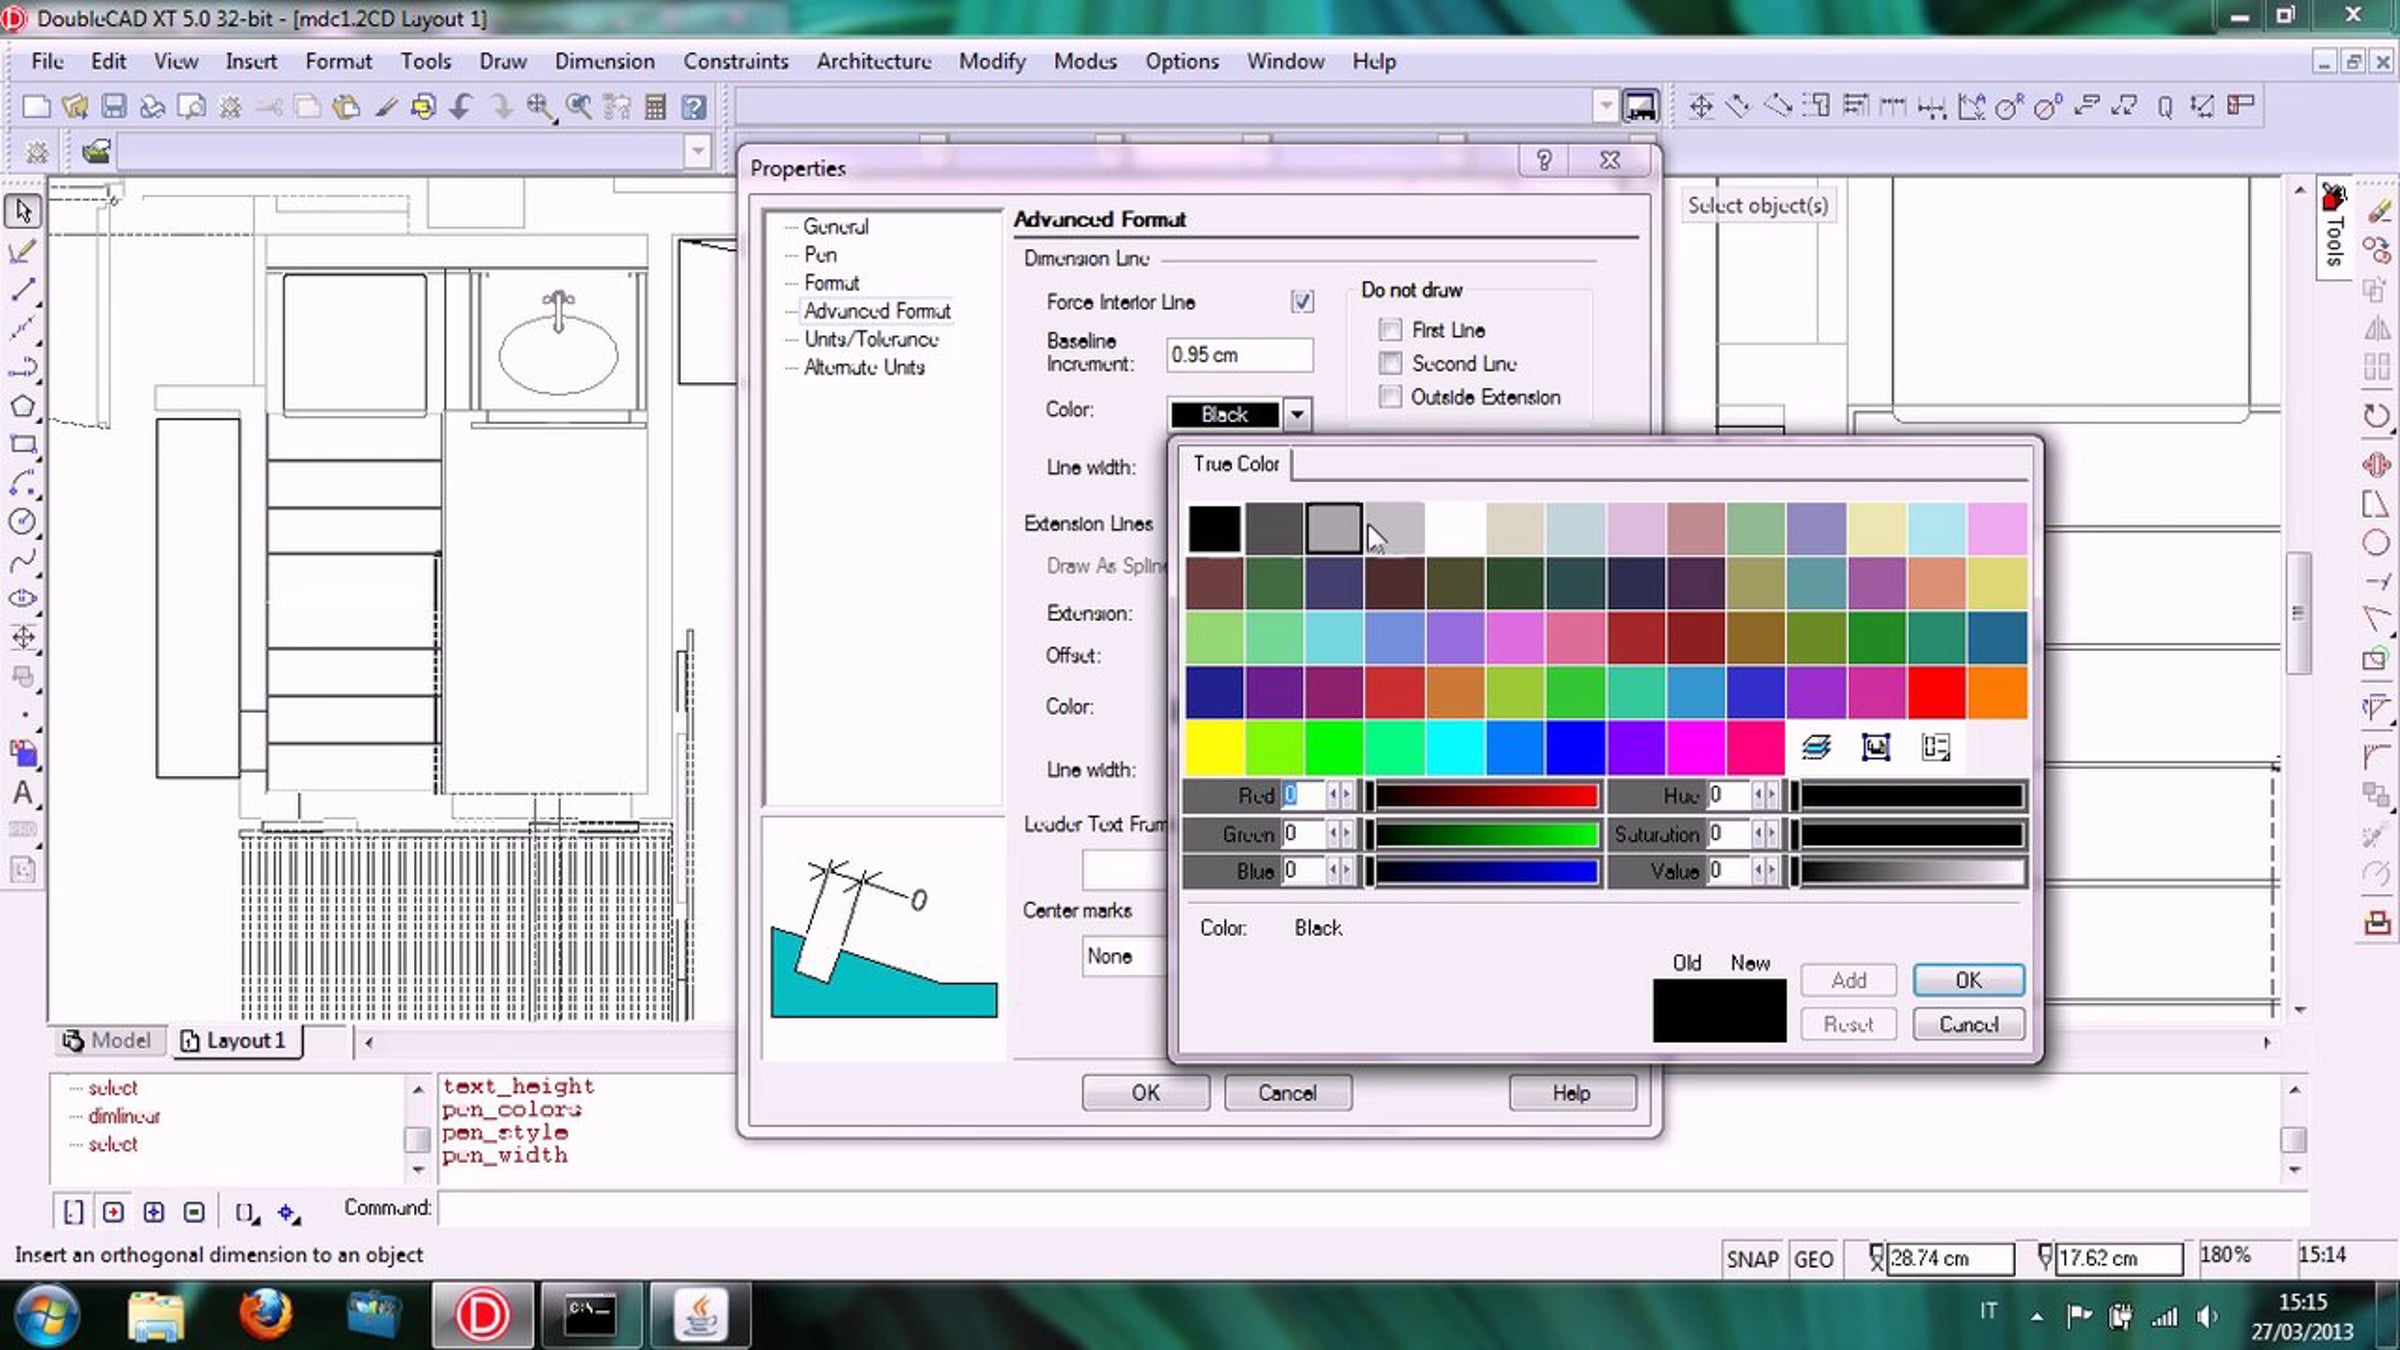Image resolution: width=2400 pixels, height=1350 pixels.
Task: Switch to the Model tab
Action: [x=108, y=1040]
